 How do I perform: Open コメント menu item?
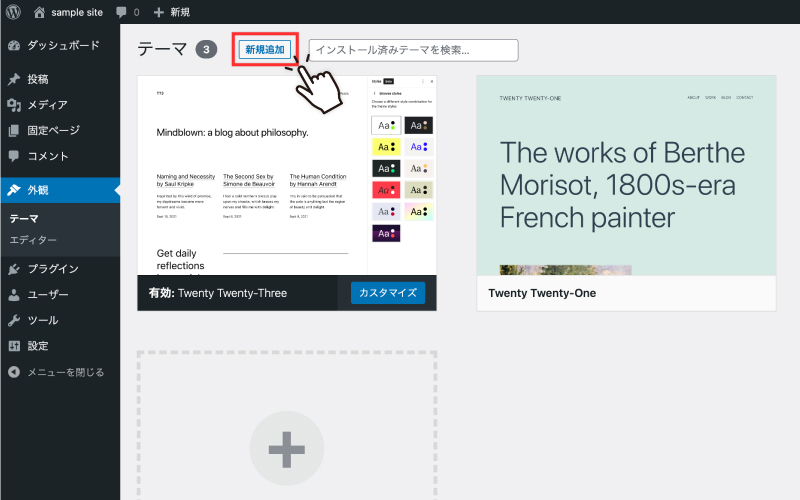point(60,156)
